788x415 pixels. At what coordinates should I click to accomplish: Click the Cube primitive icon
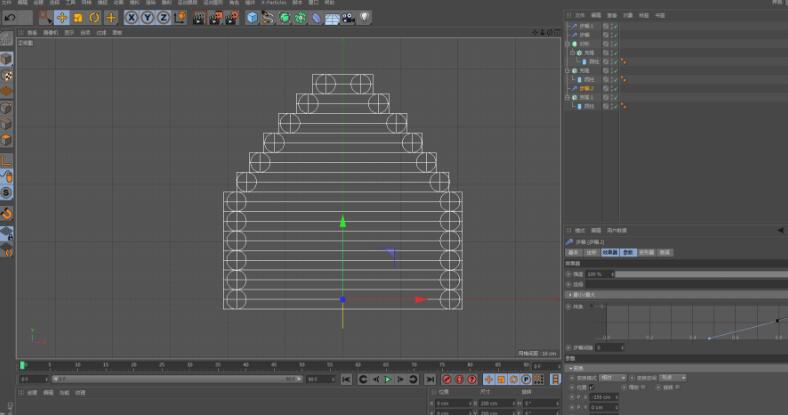point(252,17)
